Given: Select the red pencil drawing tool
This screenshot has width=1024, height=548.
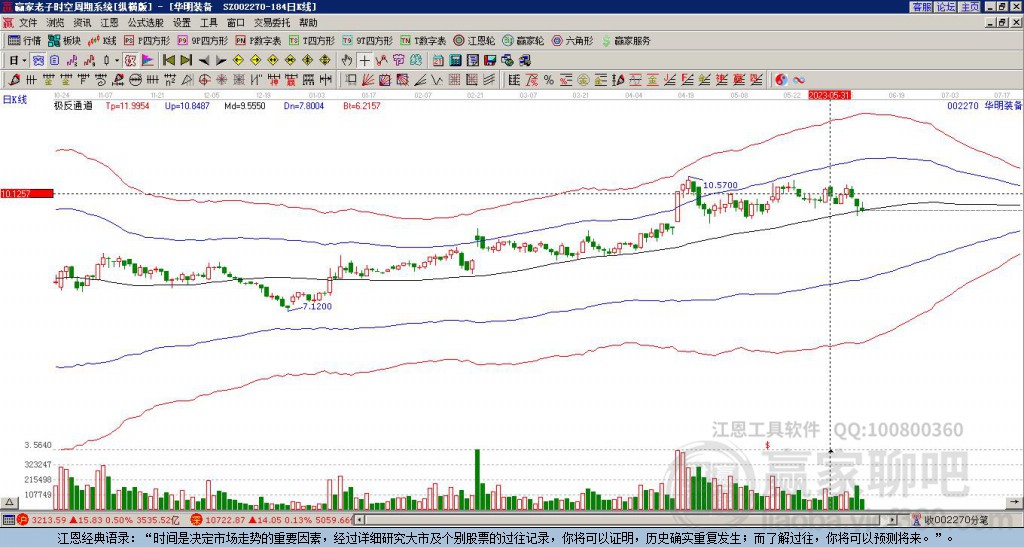Looking at the screenshot, I should 14,80.
